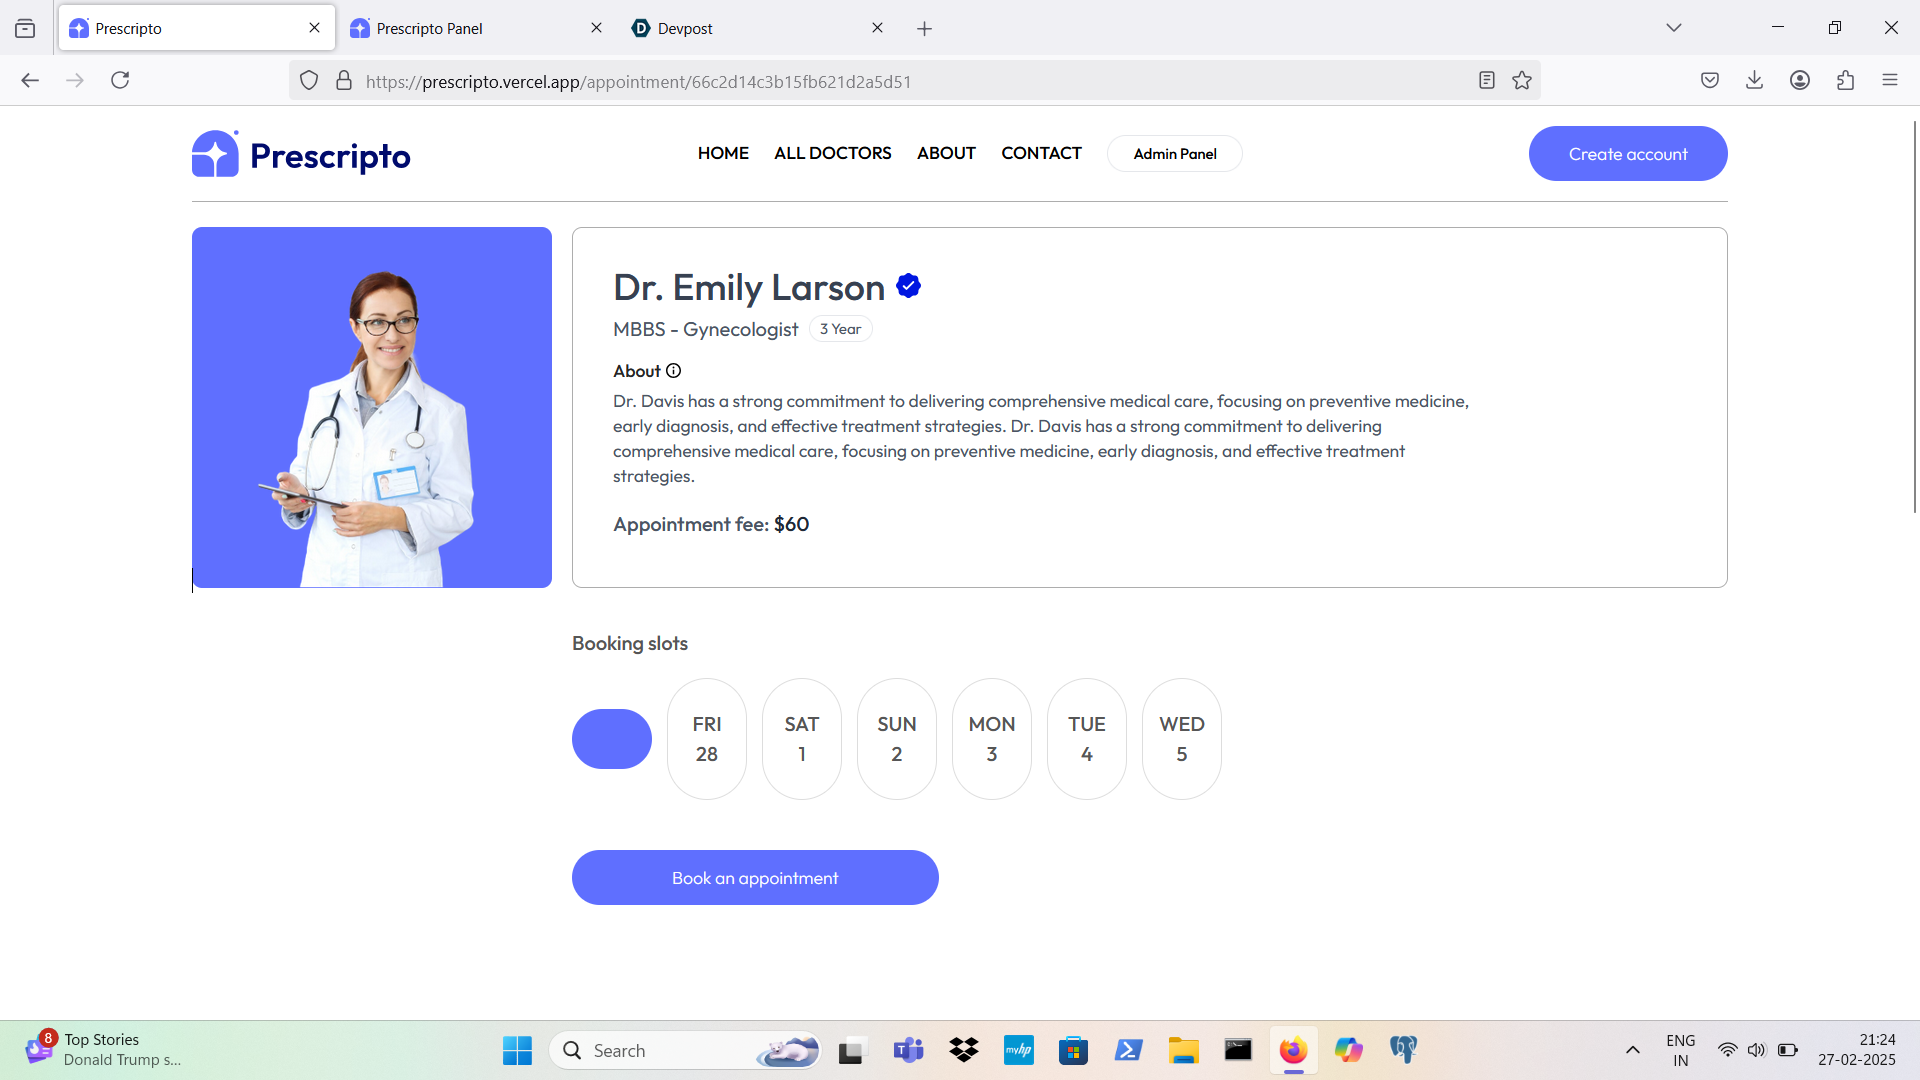
Task: Select the WED 5 booking slot
Action: 1182,739
